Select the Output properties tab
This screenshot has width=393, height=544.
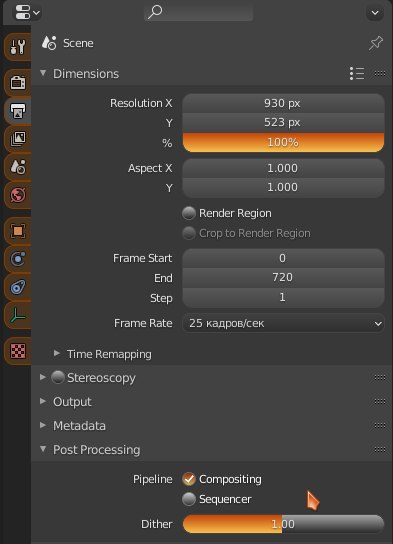click(18, 111)
